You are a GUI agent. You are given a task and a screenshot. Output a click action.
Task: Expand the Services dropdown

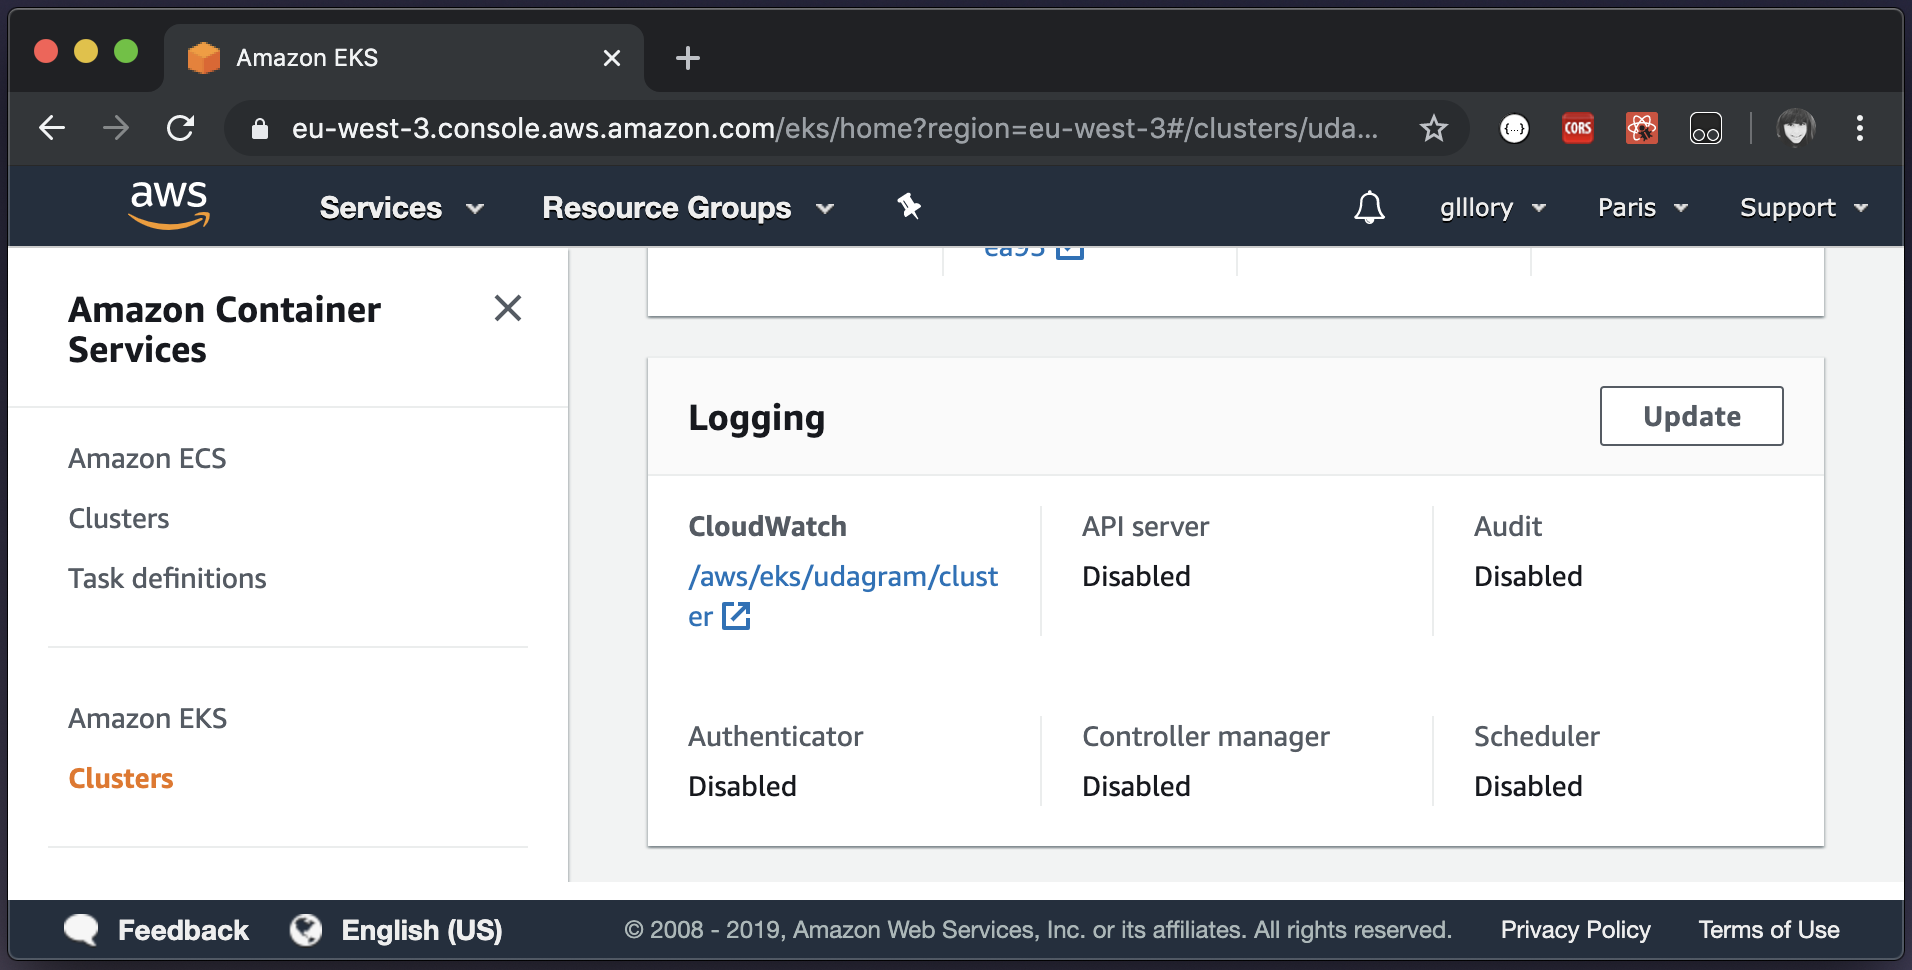(401, 208)
